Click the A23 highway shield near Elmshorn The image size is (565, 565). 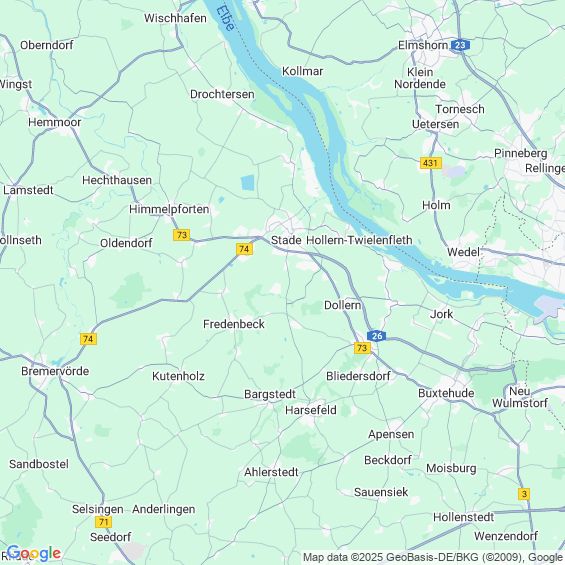[x=460, y=45]
